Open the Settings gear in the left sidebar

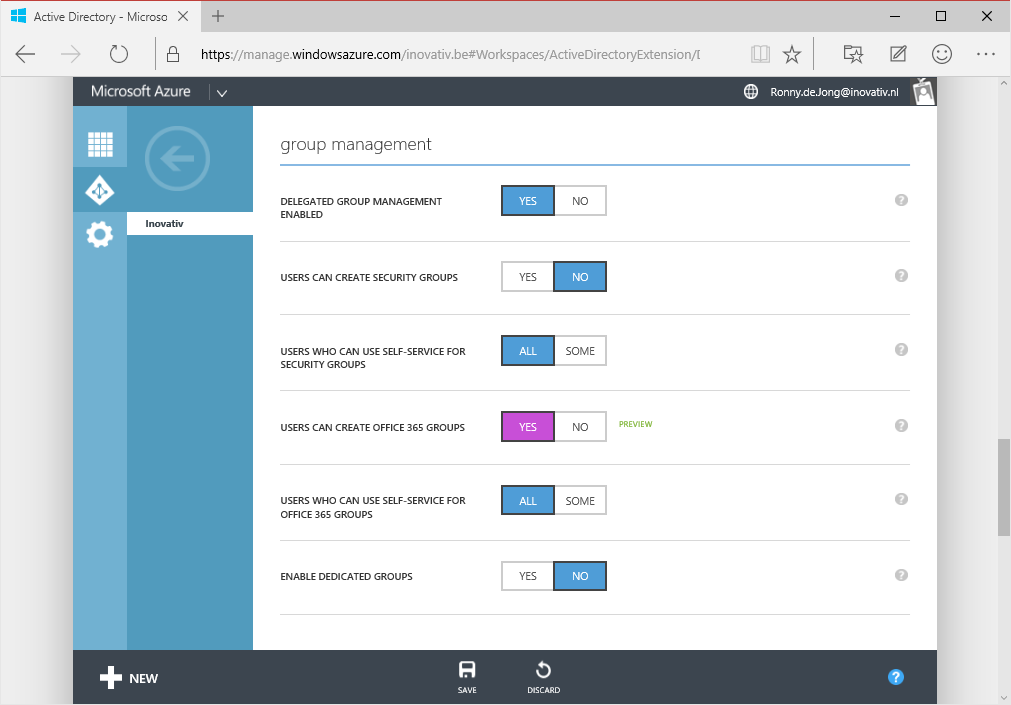tap(99, 234)
